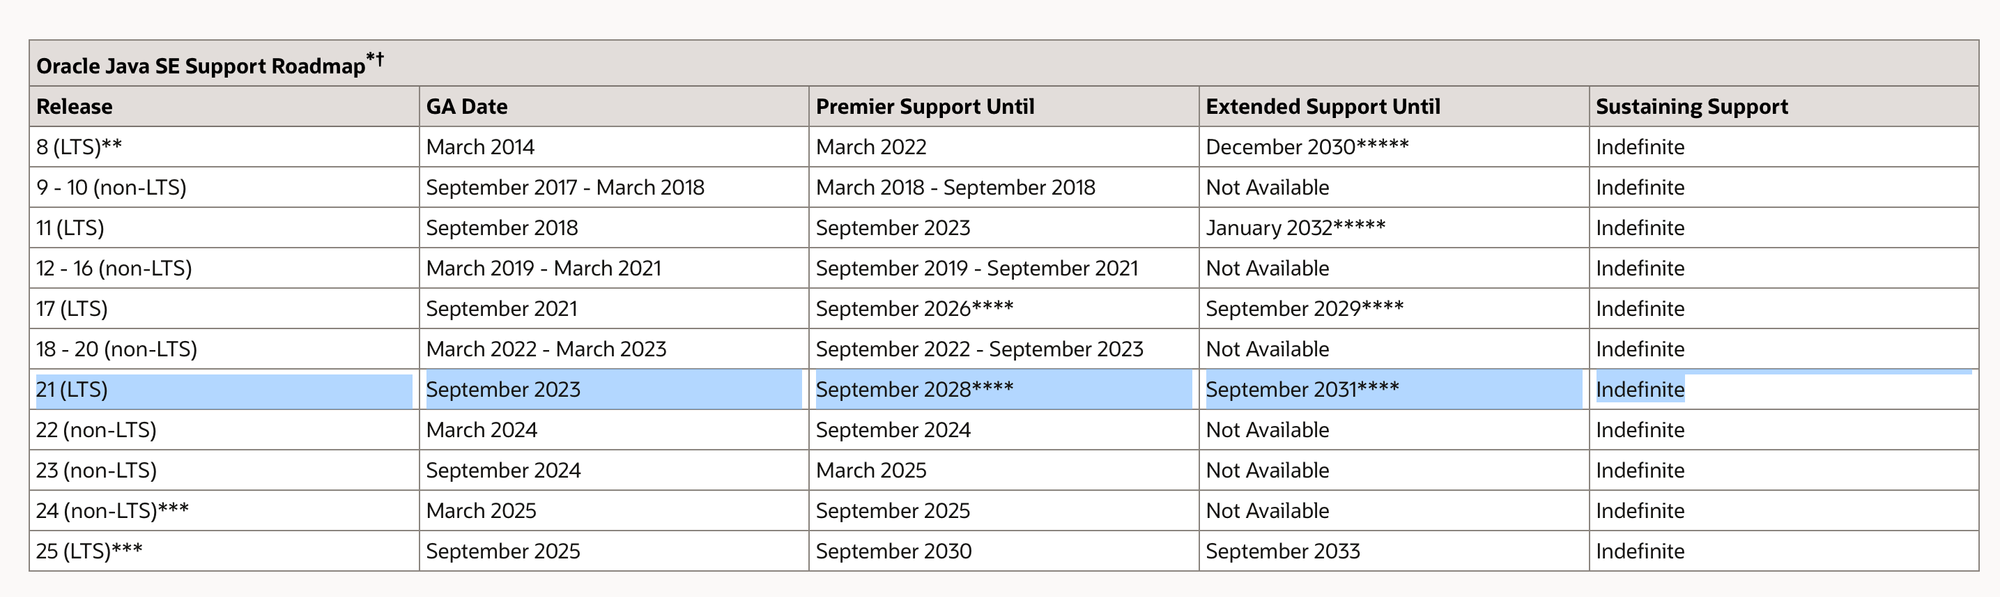The height and width of the screenshot is (597, 2000).
Task: Select the 'September 2033' extended support cell
Action: tap(1394, 551)
